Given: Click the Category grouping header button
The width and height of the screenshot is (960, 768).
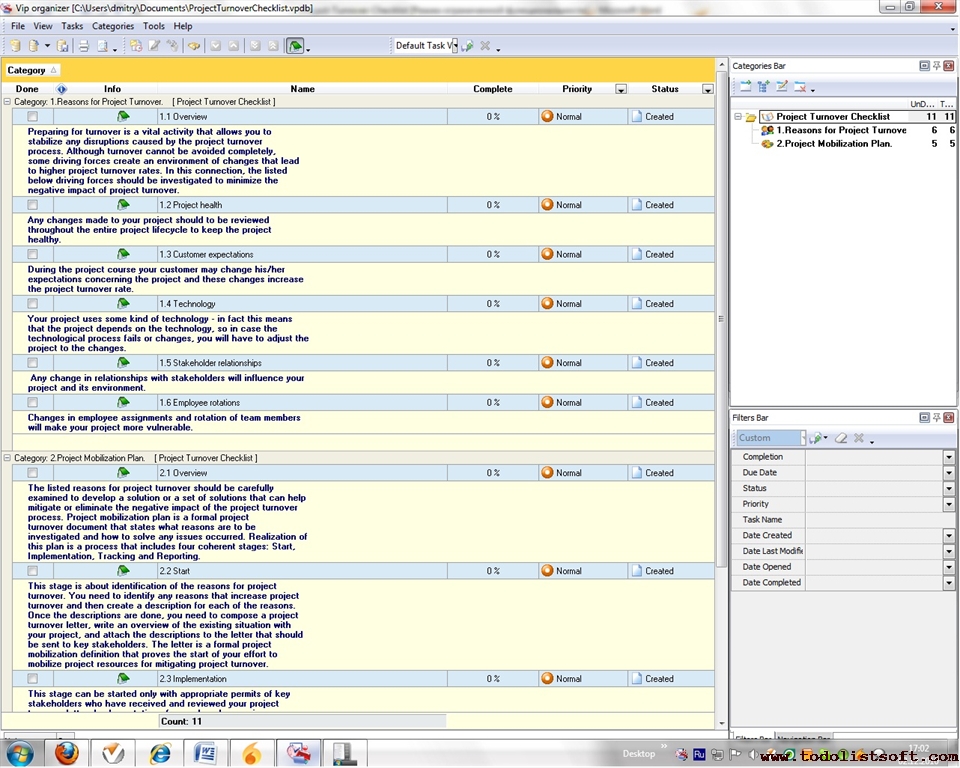Looking at the screenshot, I should [32, 70].
